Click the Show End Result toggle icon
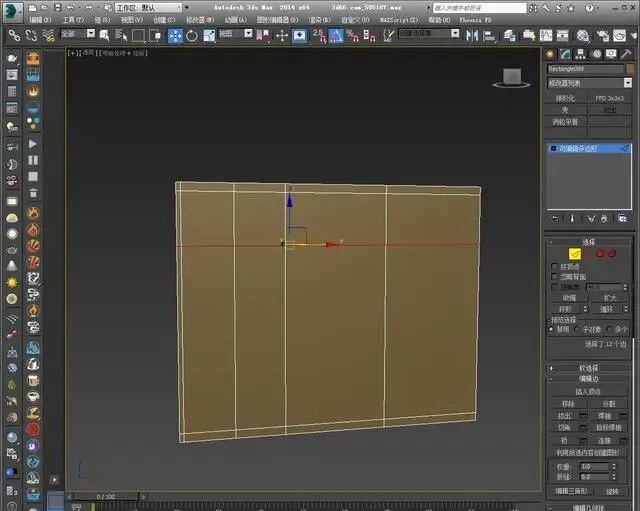The image size is (640, 511). [x=572, y=219]
